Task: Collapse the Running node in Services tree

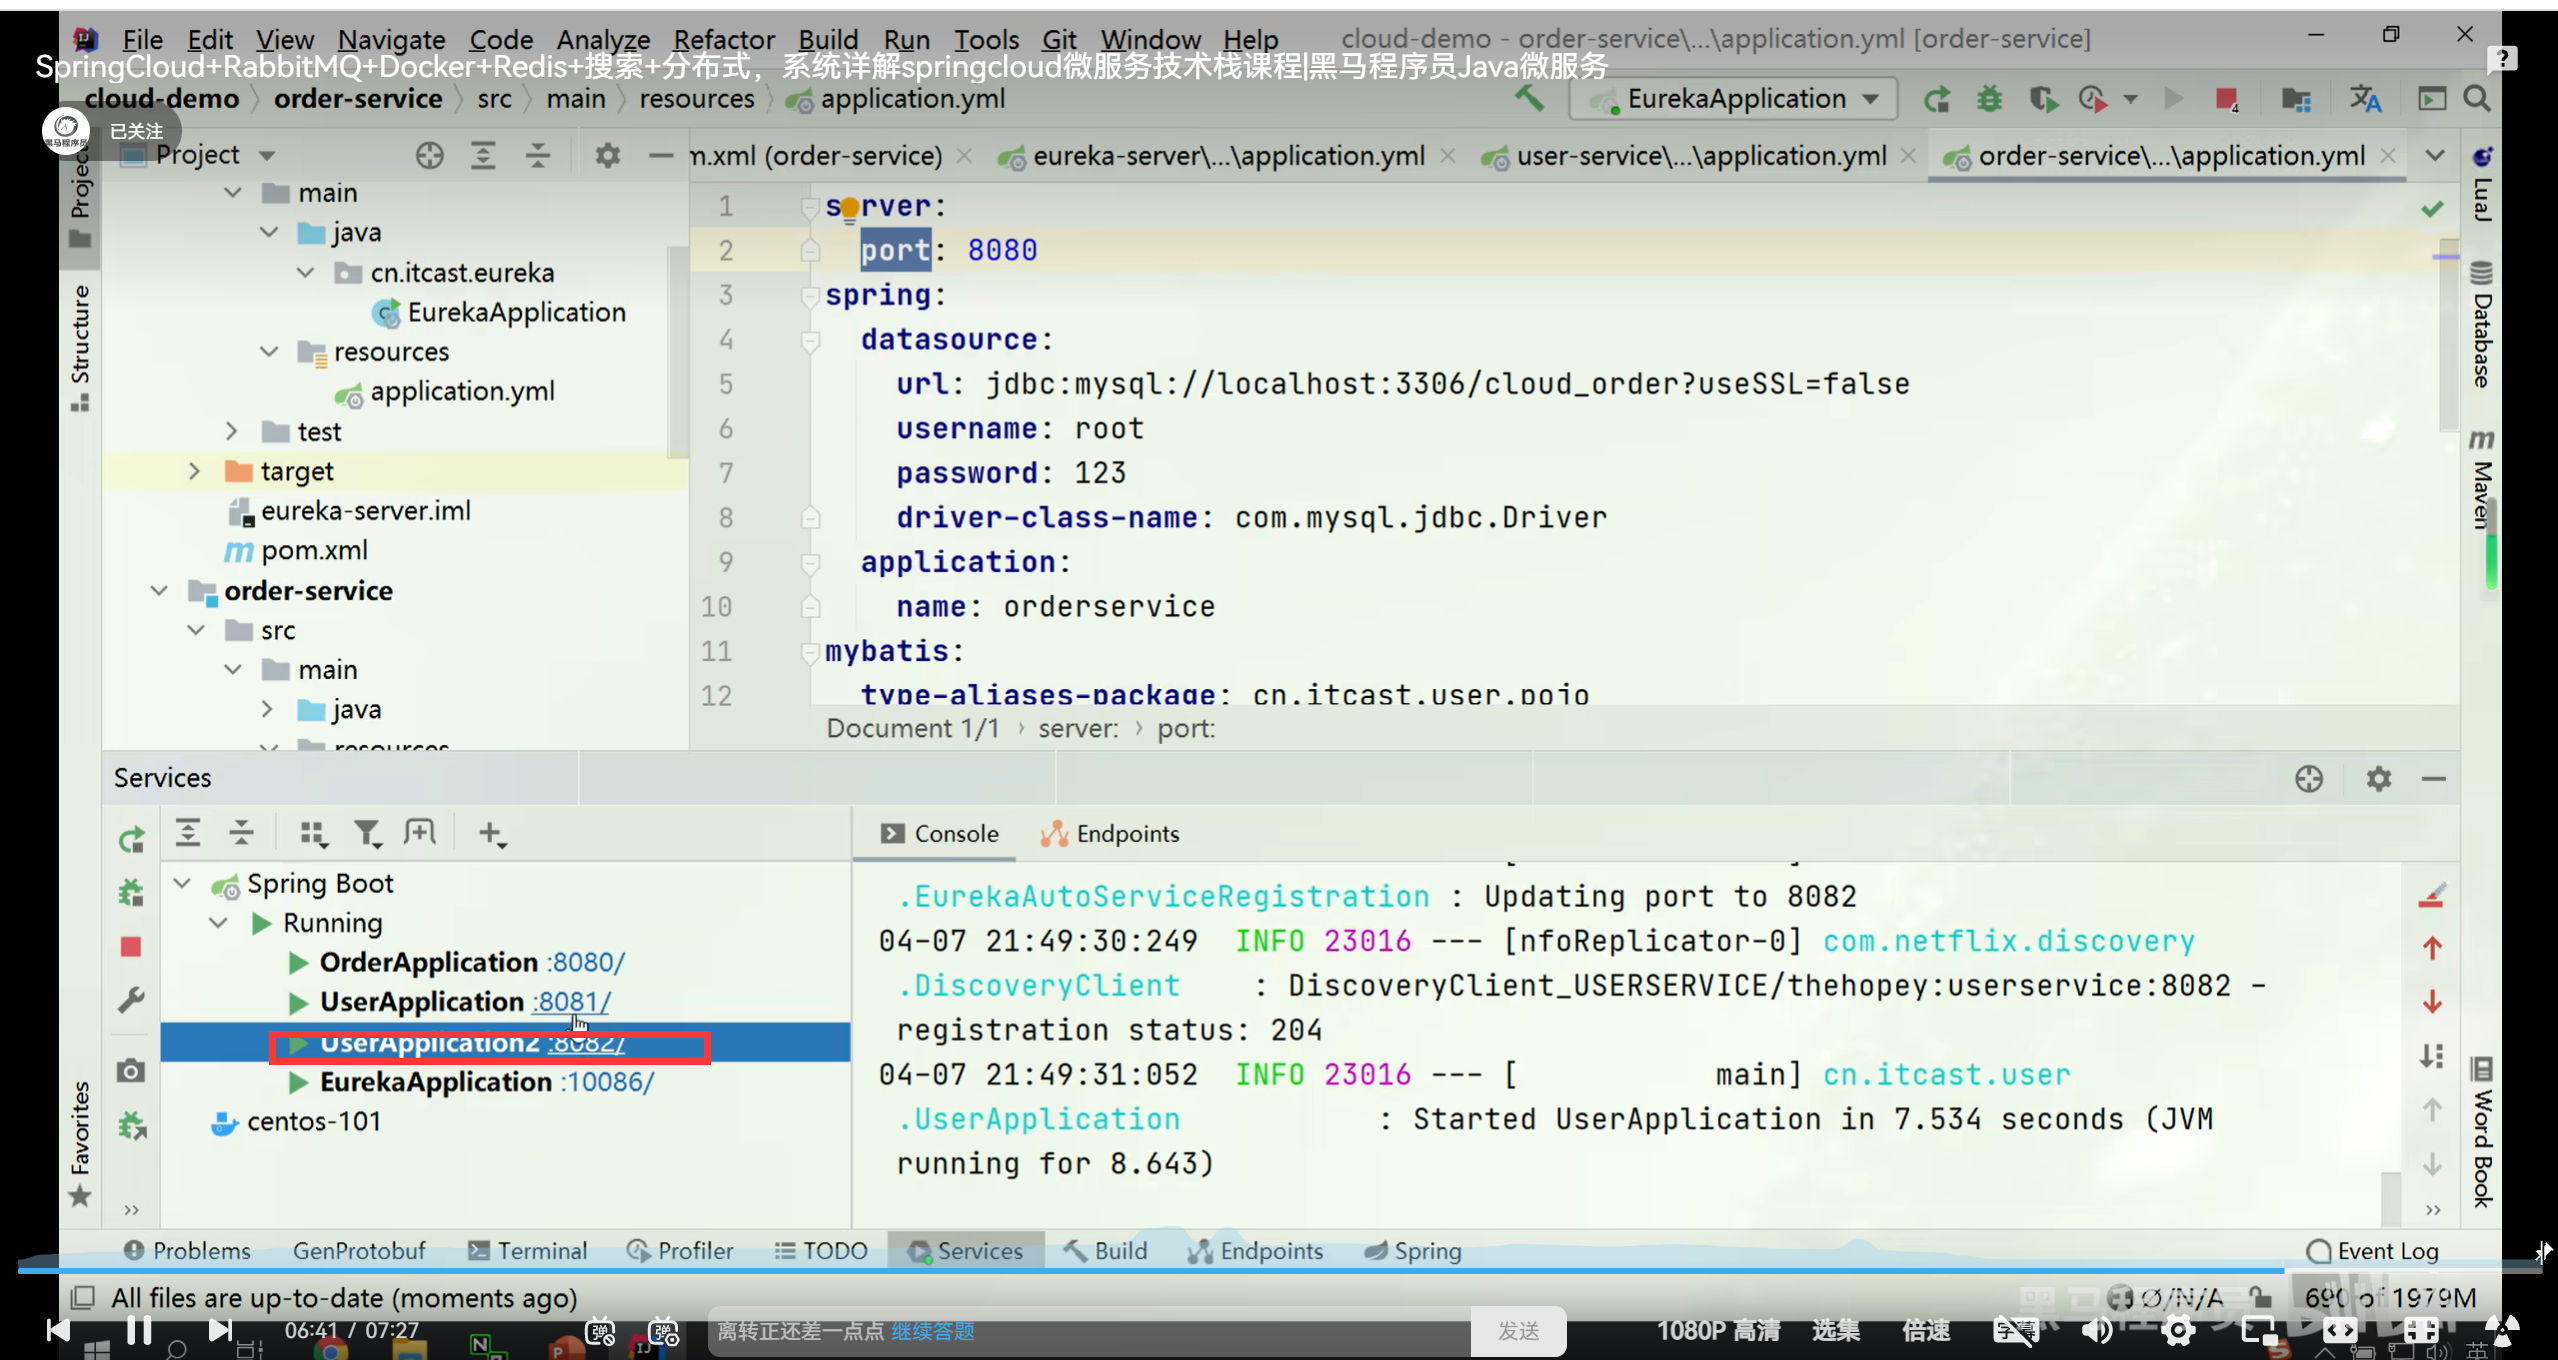Action: click(219, 922)
